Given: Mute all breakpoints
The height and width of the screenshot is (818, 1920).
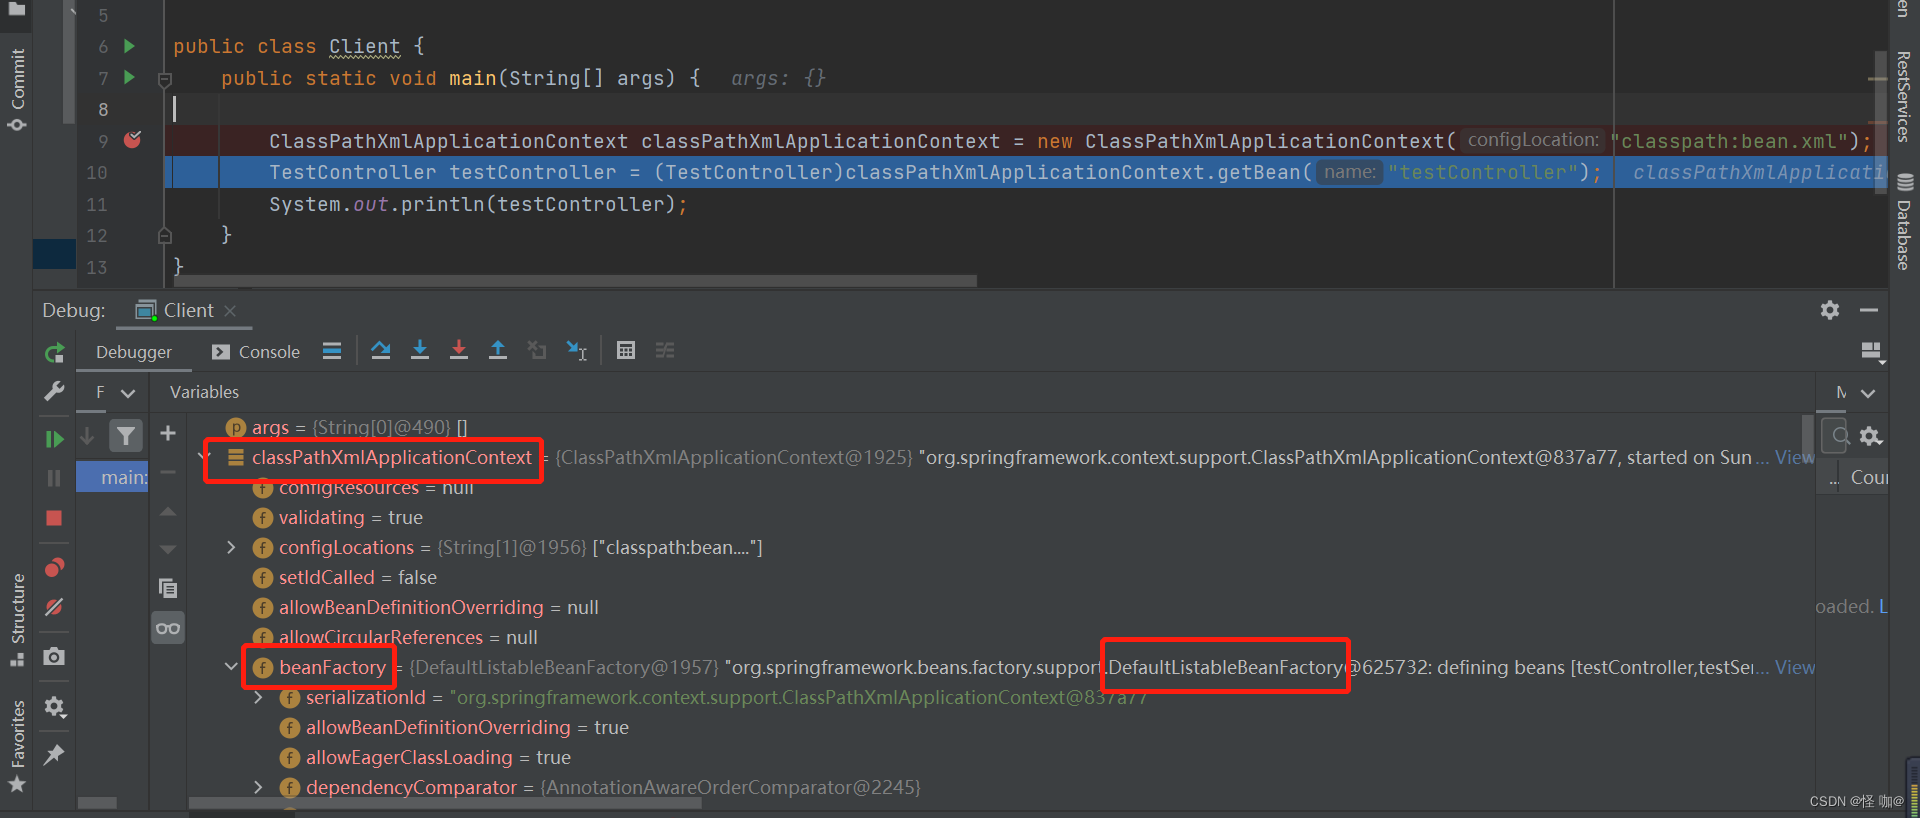Looking at the screenshot, I should click(54, 607).
